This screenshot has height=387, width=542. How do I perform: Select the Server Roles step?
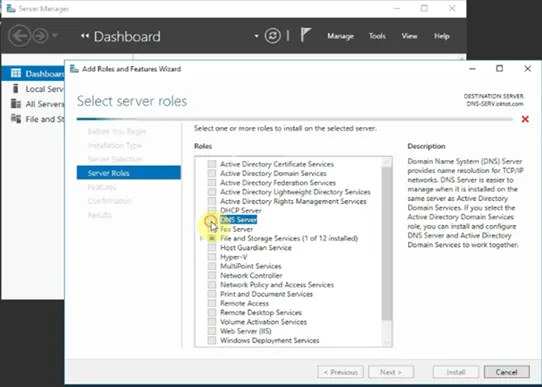pos(129,173)
